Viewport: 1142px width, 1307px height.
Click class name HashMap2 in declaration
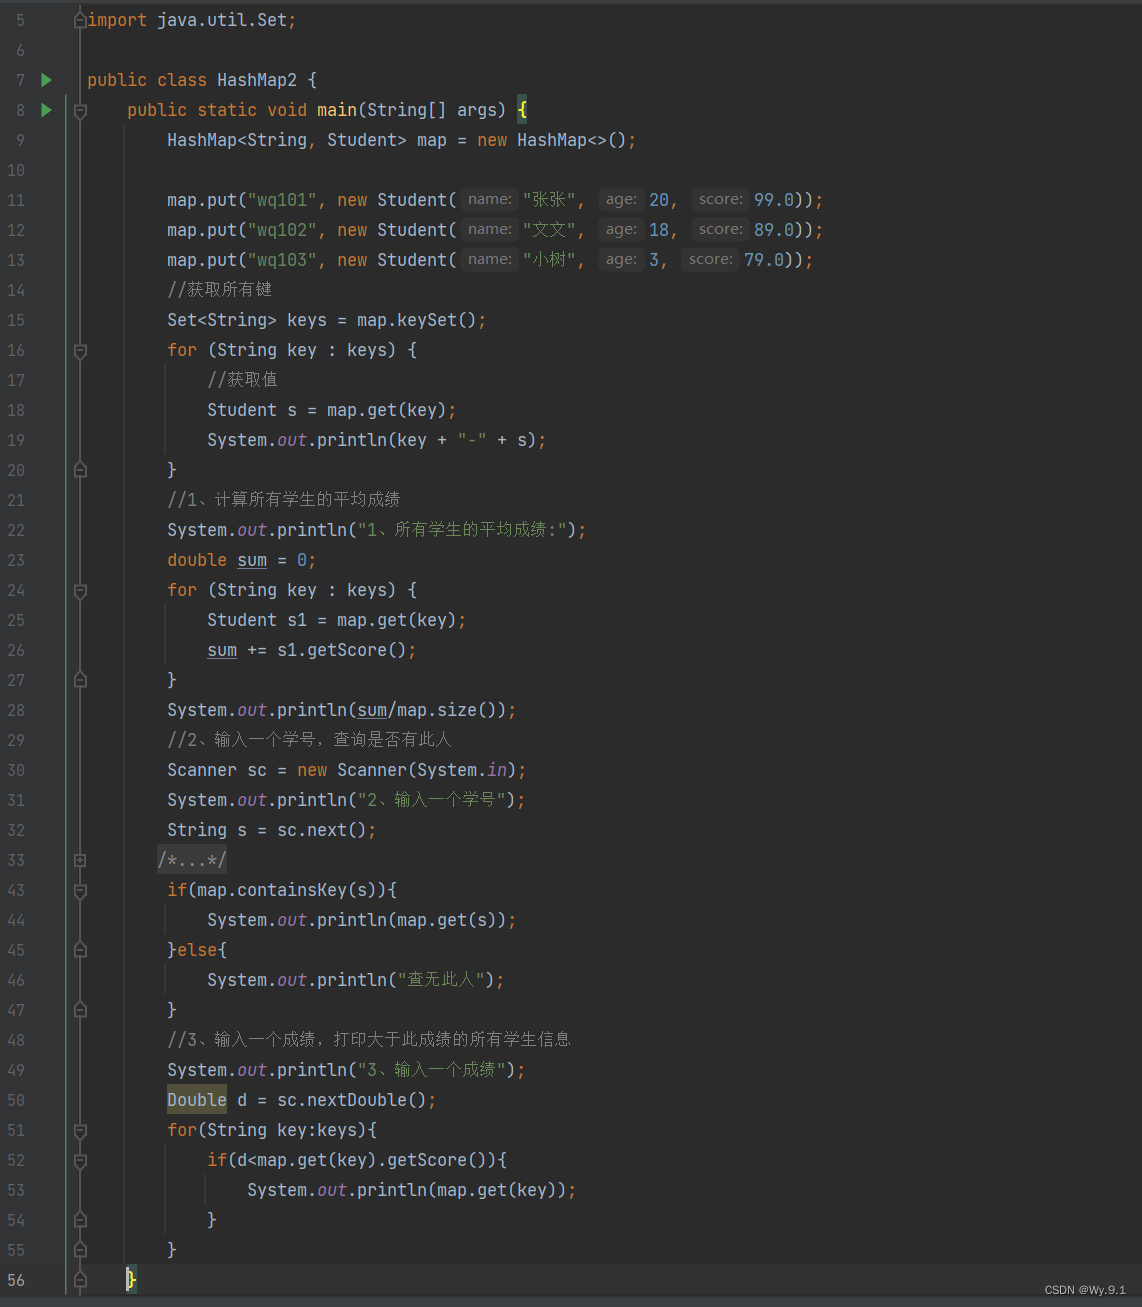click(257, 80)
